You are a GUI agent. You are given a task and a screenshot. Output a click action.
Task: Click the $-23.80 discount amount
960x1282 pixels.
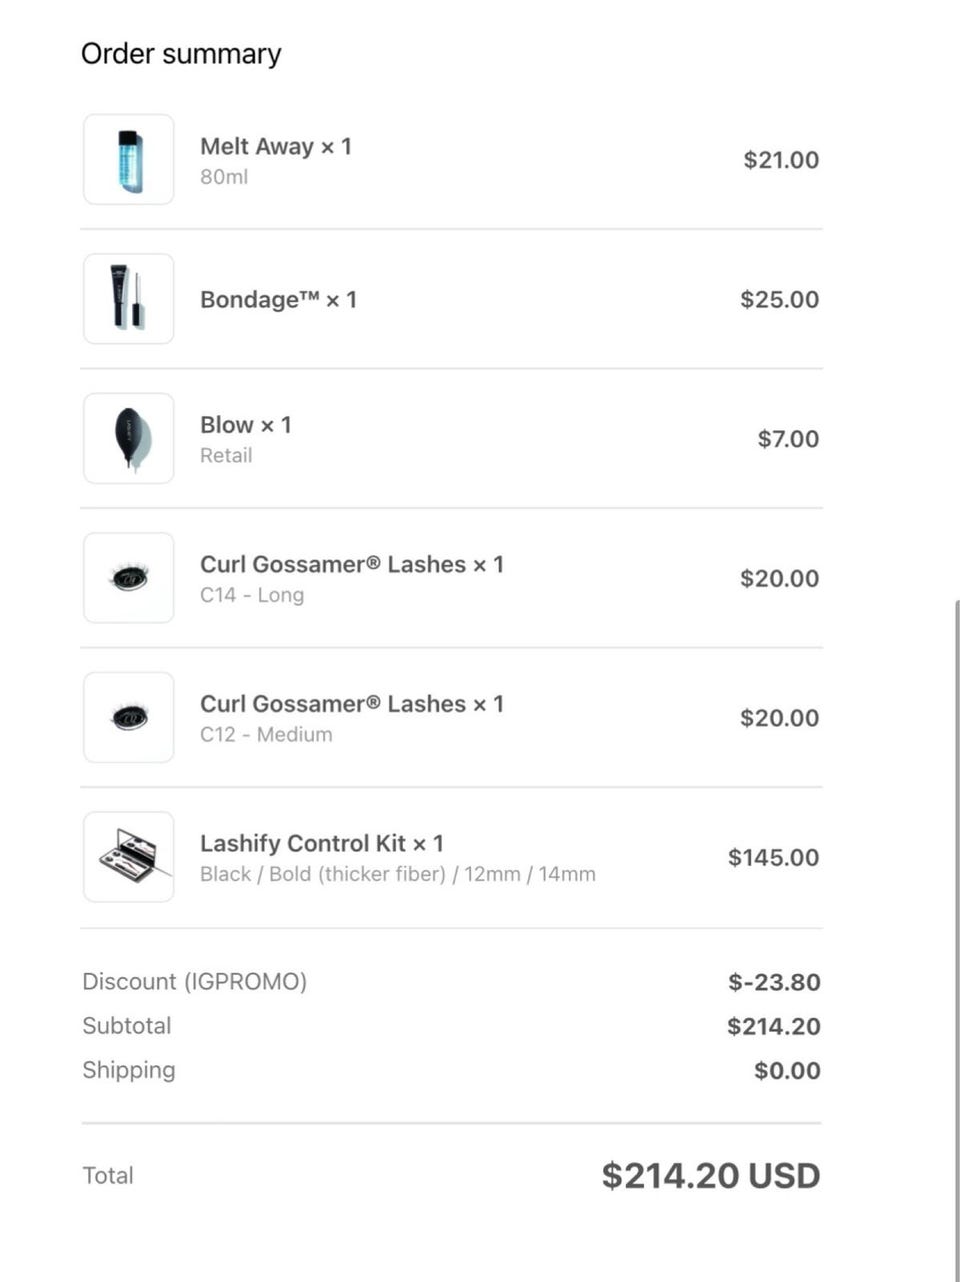pos(774,982)
